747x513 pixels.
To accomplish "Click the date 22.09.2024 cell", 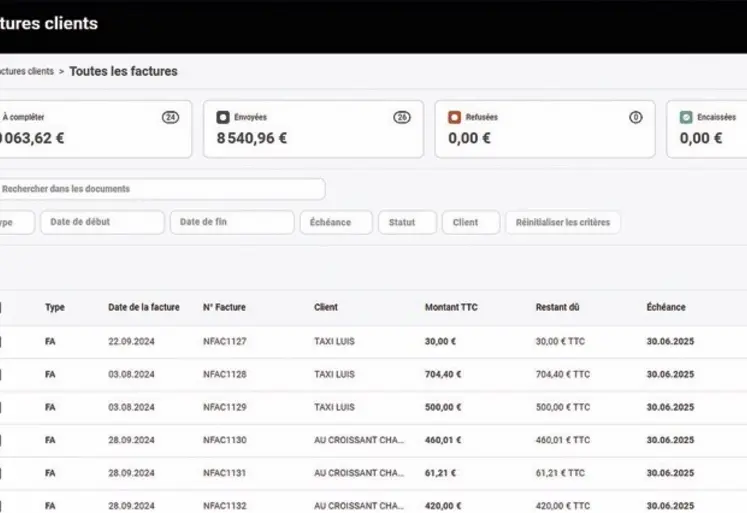I will pyautogui.click(x=131, y=342).
